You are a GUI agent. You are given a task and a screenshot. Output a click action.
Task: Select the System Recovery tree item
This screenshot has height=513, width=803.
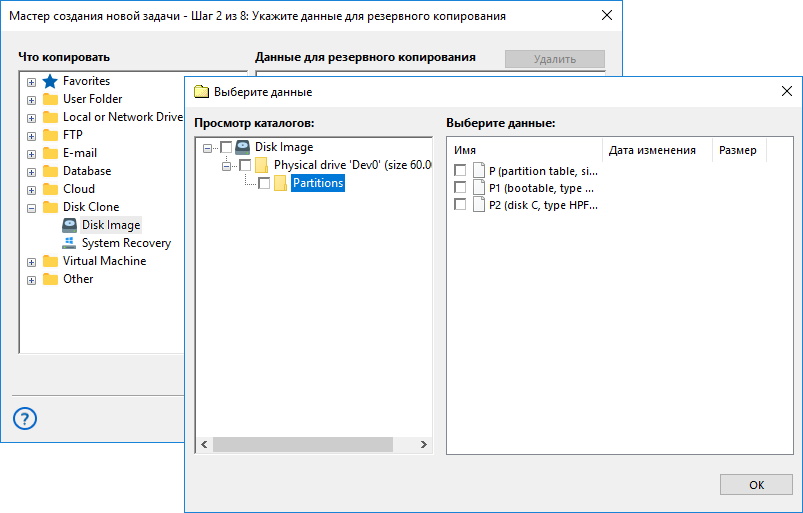[x=126, y=243]
